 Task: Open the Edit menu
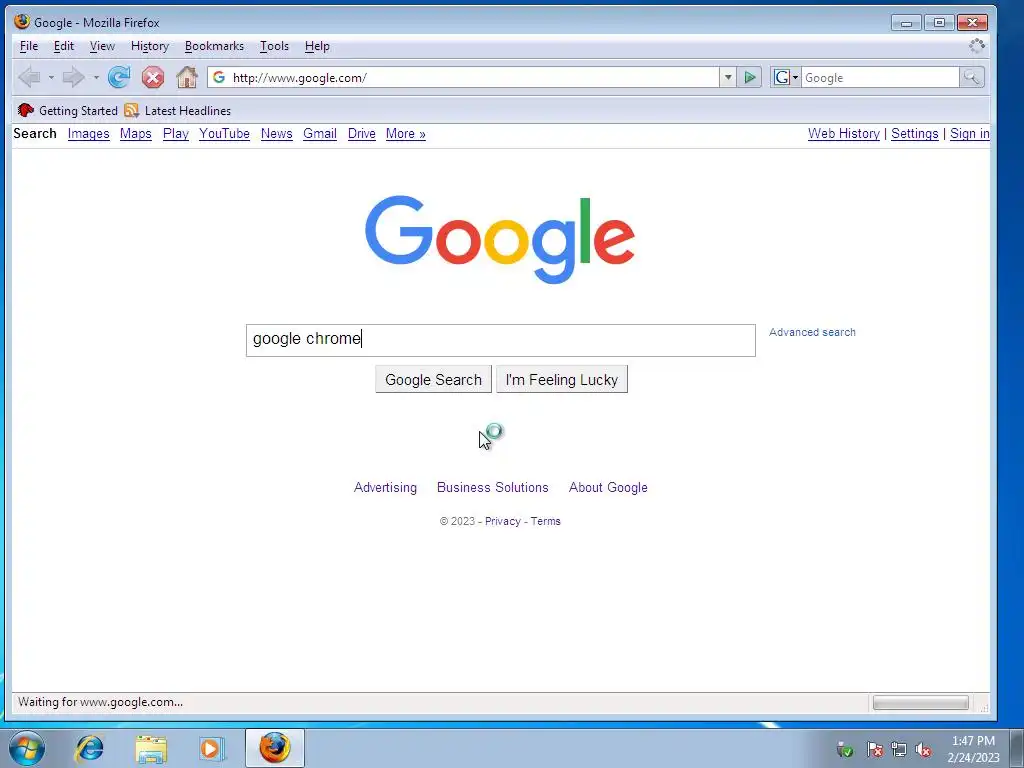click(x=63, y=46)
